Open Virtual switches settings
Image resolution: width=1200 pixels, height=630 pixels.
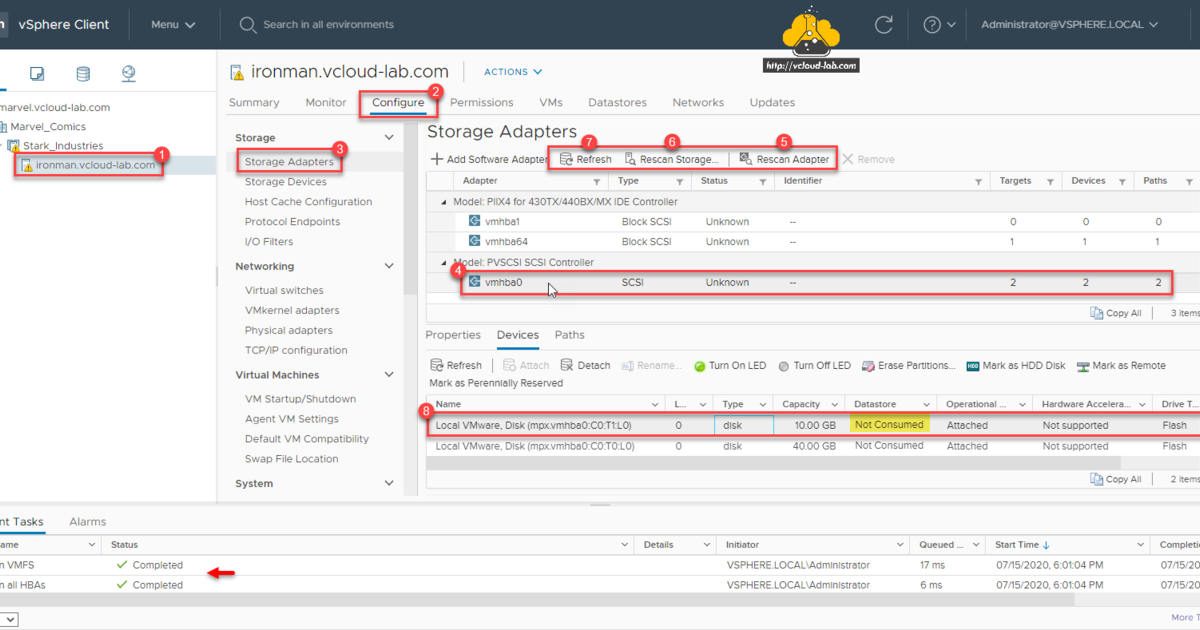point(284,290)
